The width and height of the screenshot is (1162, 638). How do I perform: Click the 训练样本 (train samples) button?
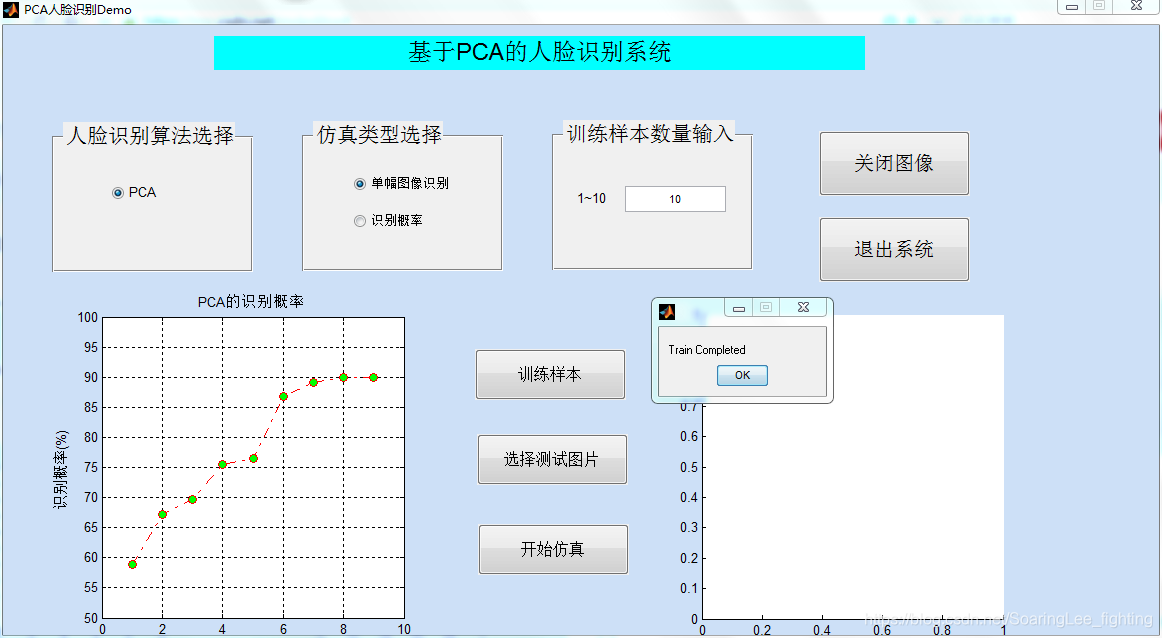550,374
